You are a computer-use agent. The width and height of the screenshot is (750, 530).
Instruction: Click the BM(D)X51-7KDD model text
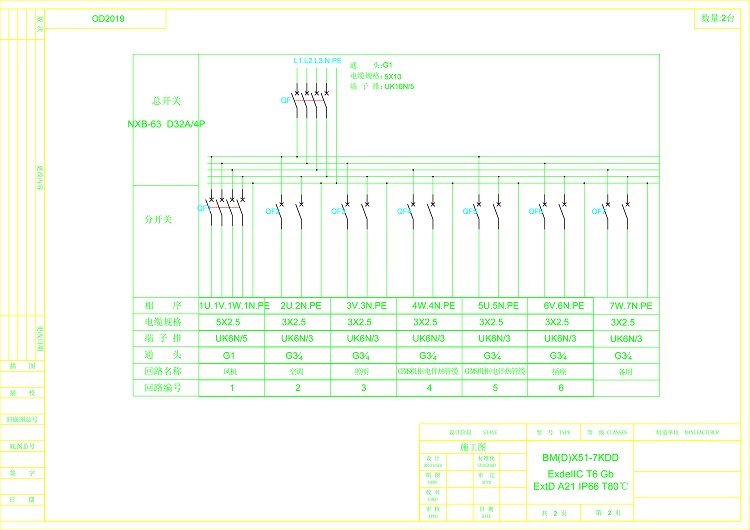[x=580, y=458]
